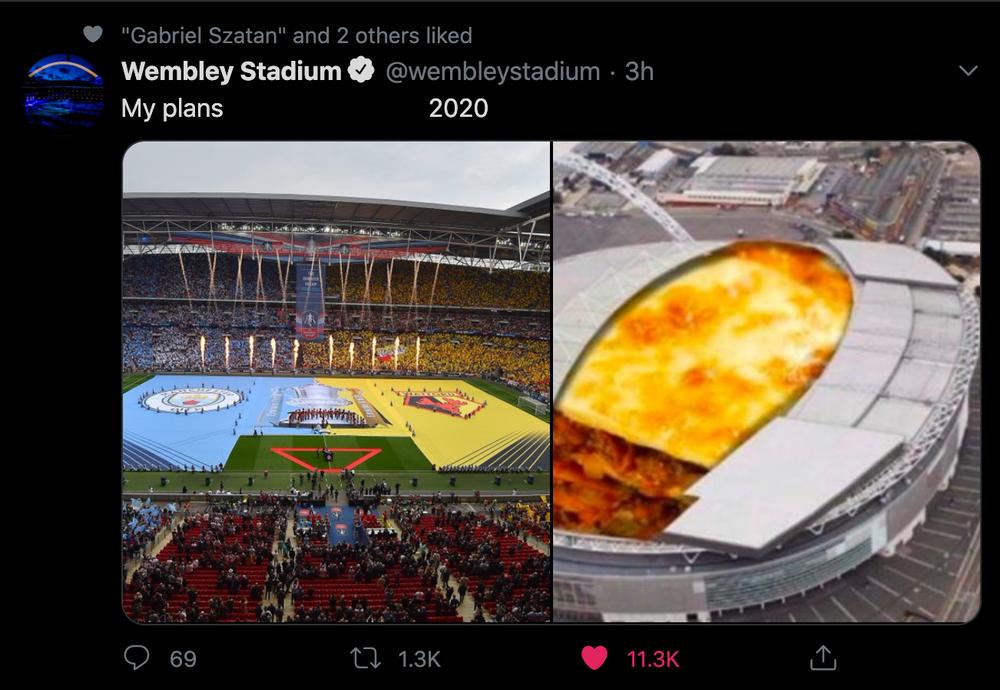Click the 69 replies count
Image resolution: width=1000 pixels, height=690 pixels.
pyautogui.click(x=183, y=659)
